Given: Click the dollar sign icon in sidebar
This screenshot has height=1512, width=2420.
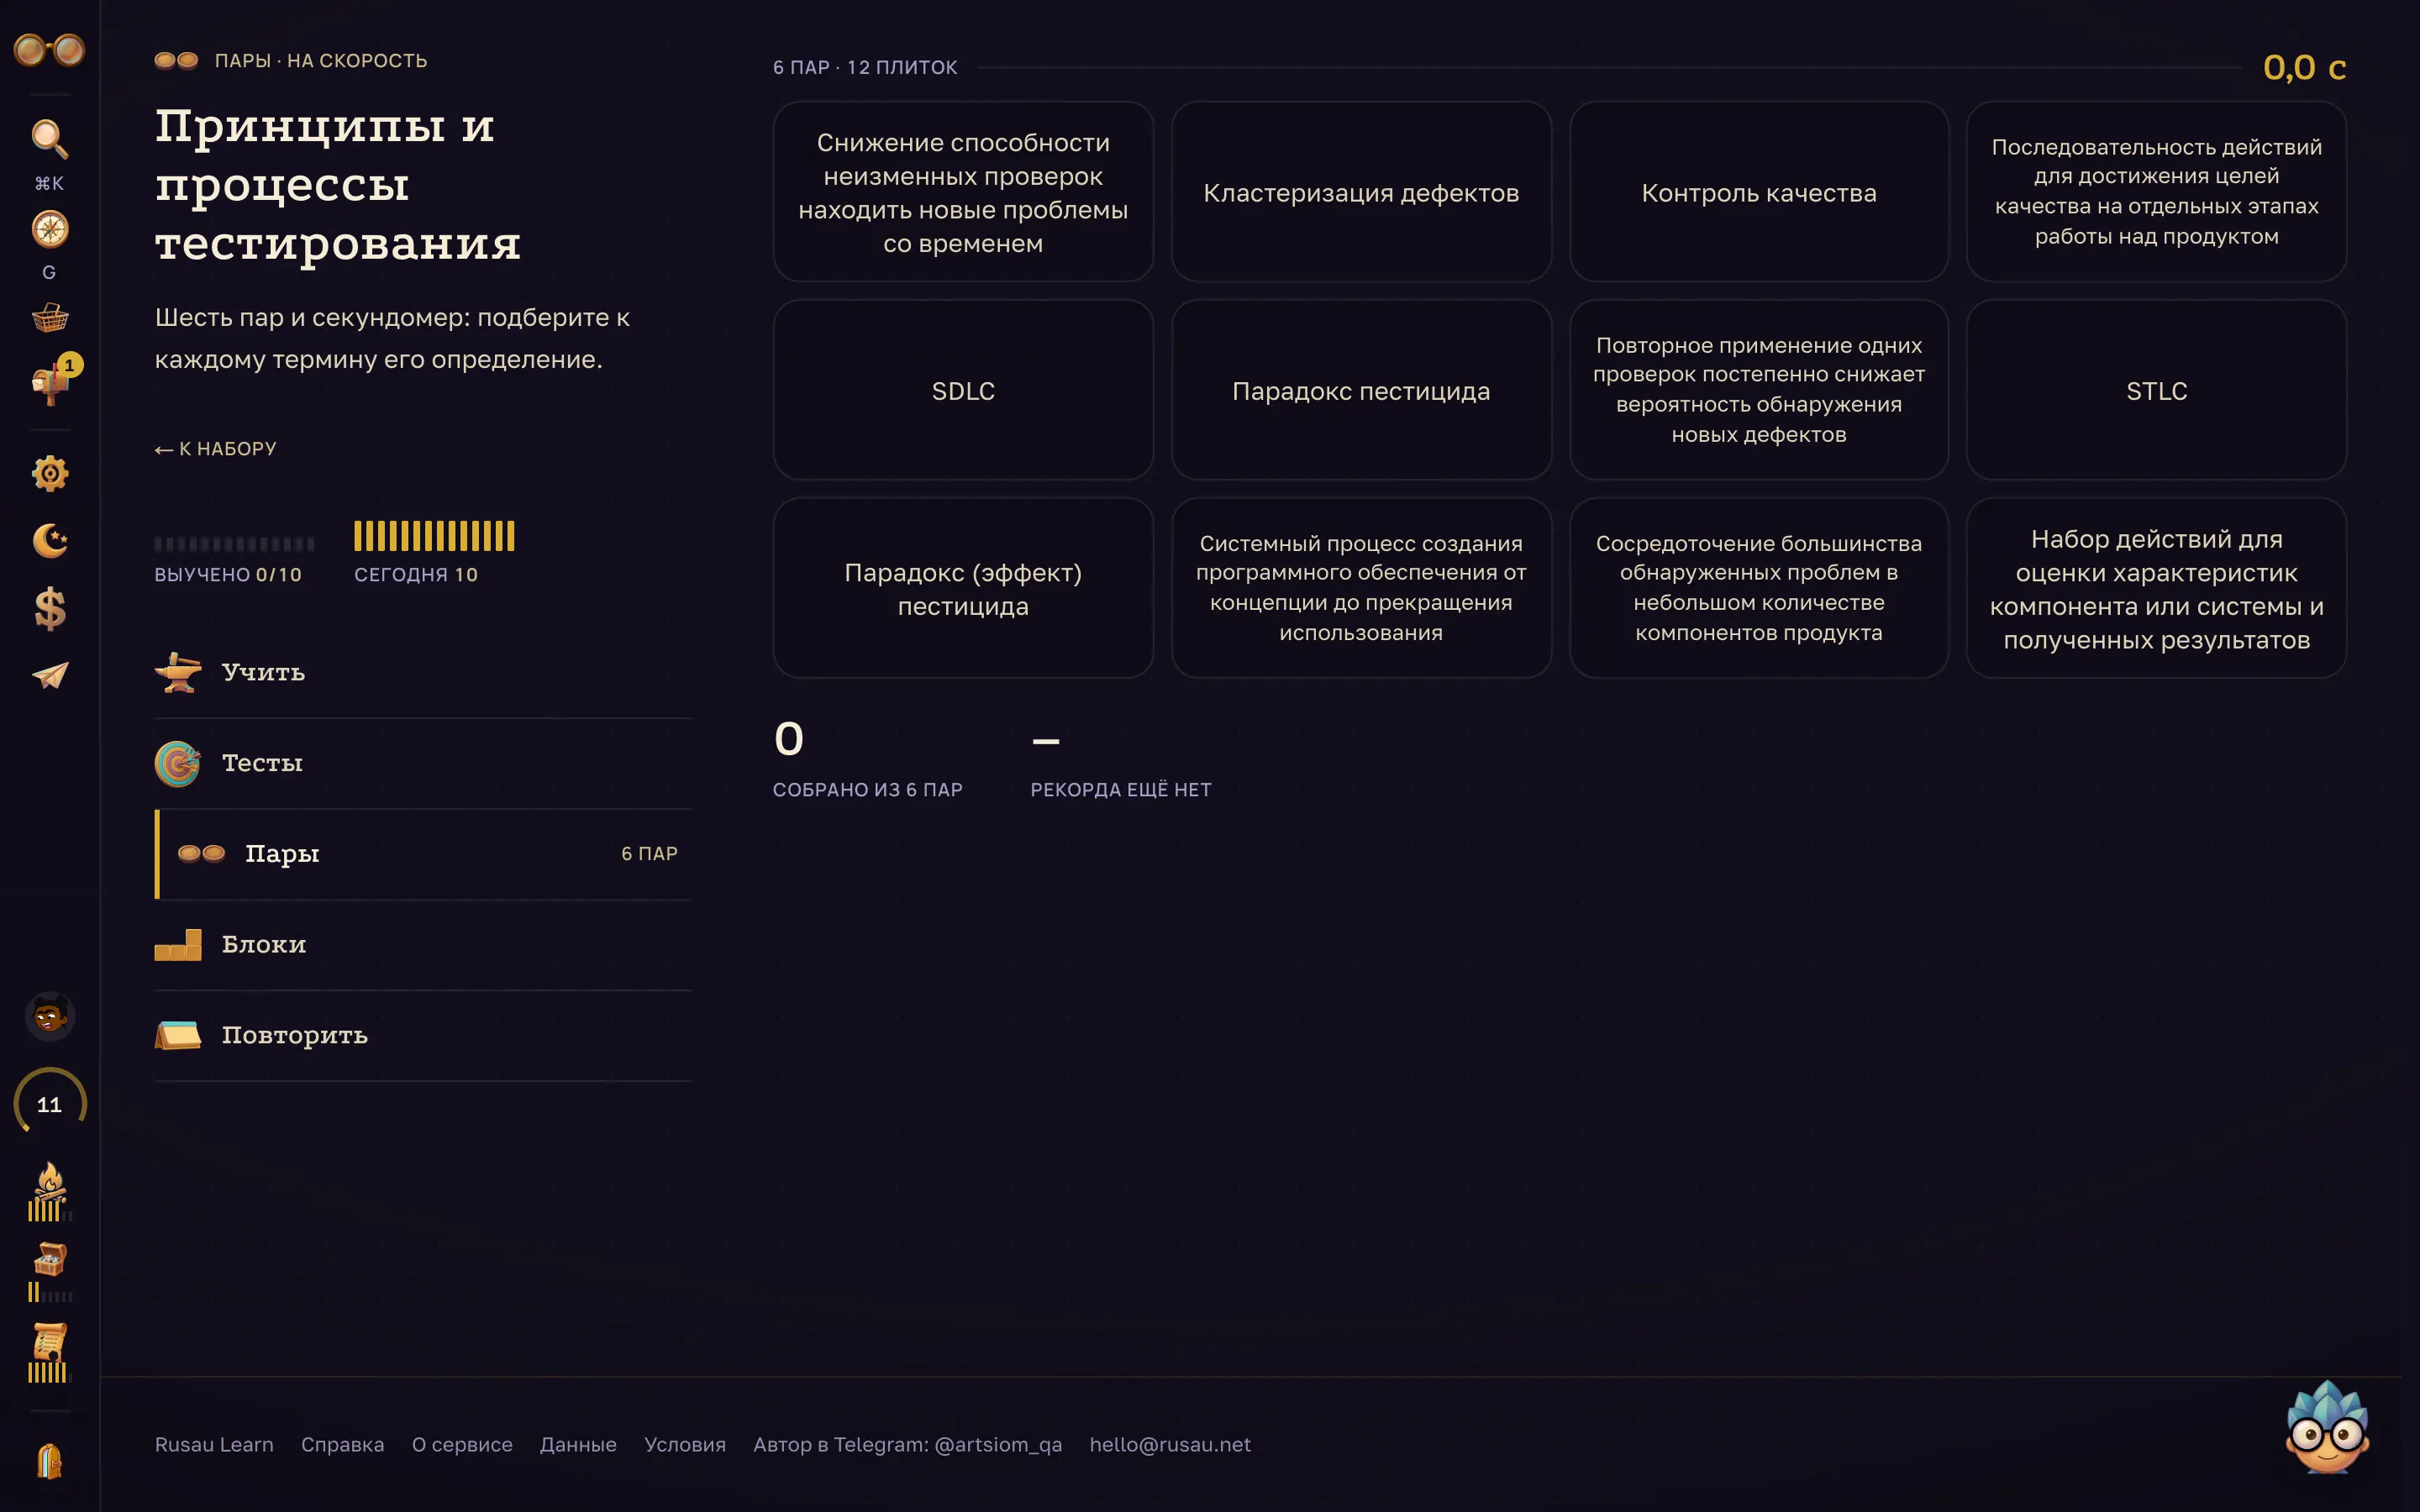Looking at the screenshot, I should click(49, 608).
